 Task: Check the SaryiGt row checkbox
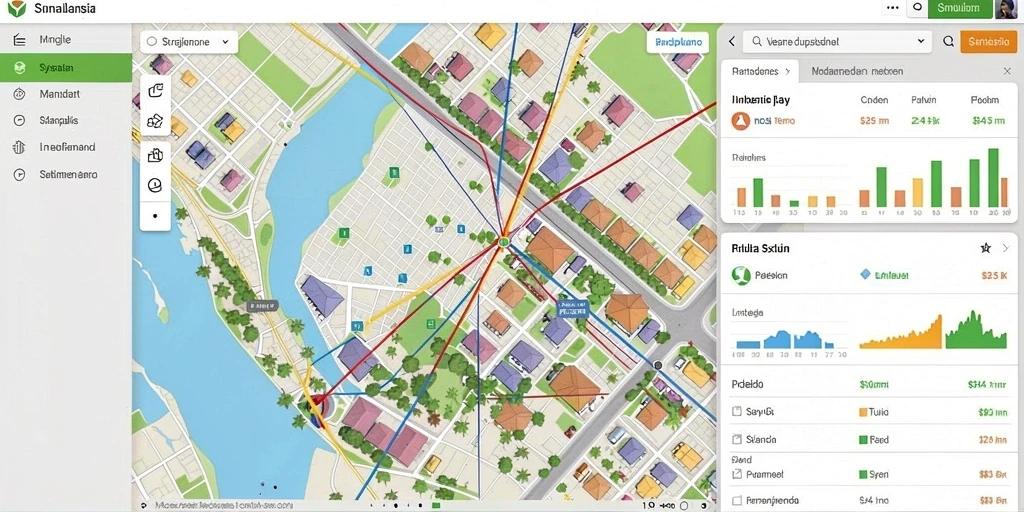(737, 412)
